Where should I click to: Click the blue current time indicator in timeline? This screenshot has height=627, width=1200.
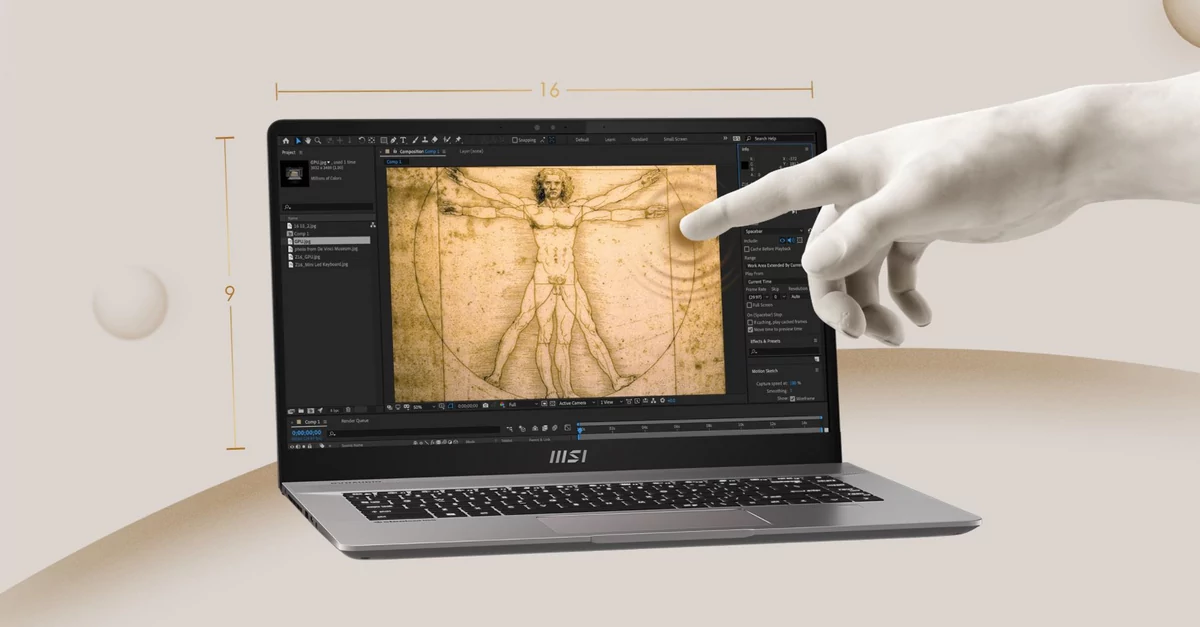click(580, 429)
